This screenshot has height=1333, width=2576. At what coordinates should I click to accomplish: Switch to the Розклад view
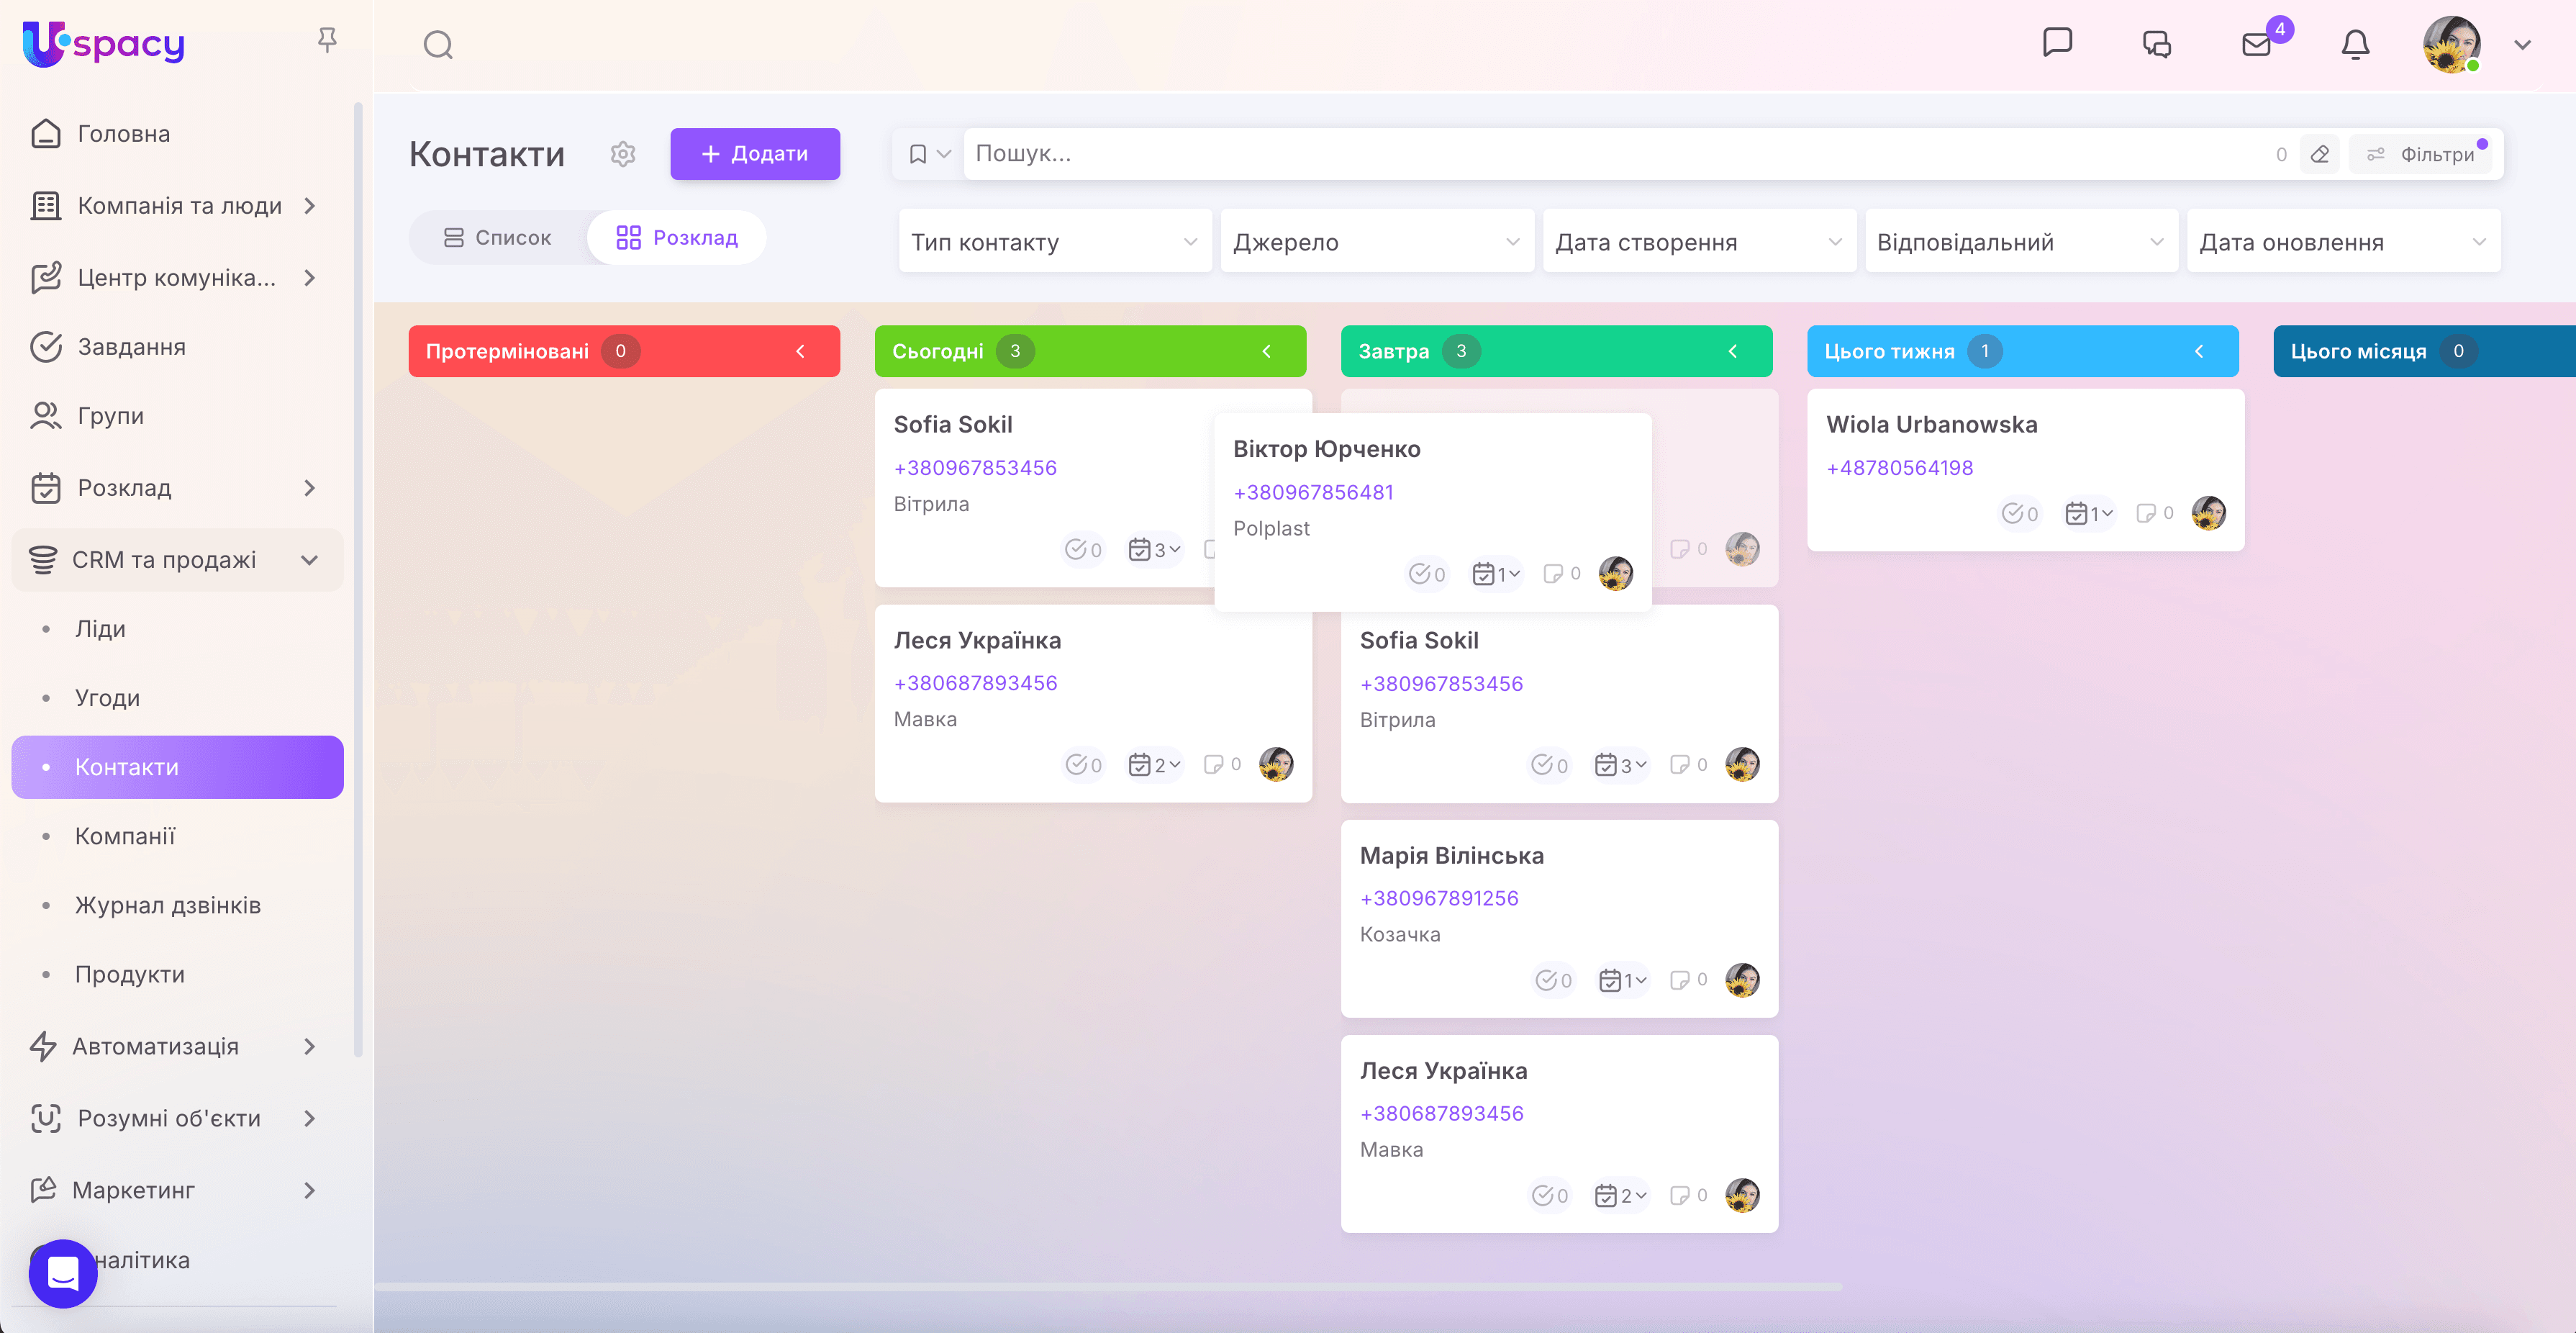click(677, 238)
